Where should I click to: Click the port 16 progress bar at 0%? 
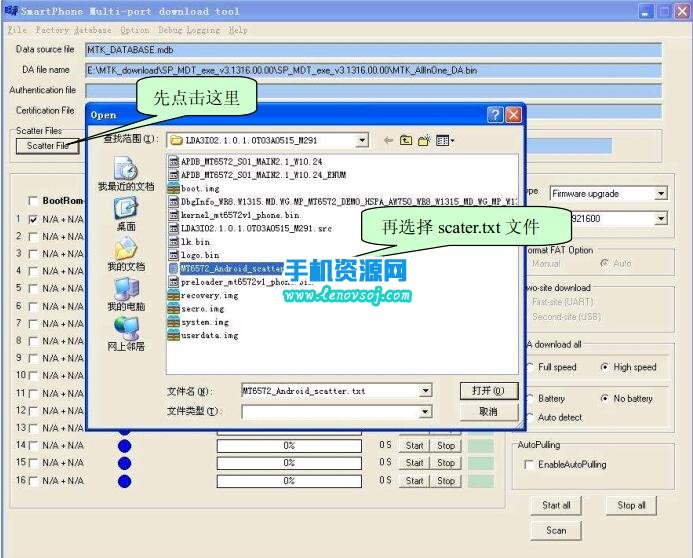(289, 481)
